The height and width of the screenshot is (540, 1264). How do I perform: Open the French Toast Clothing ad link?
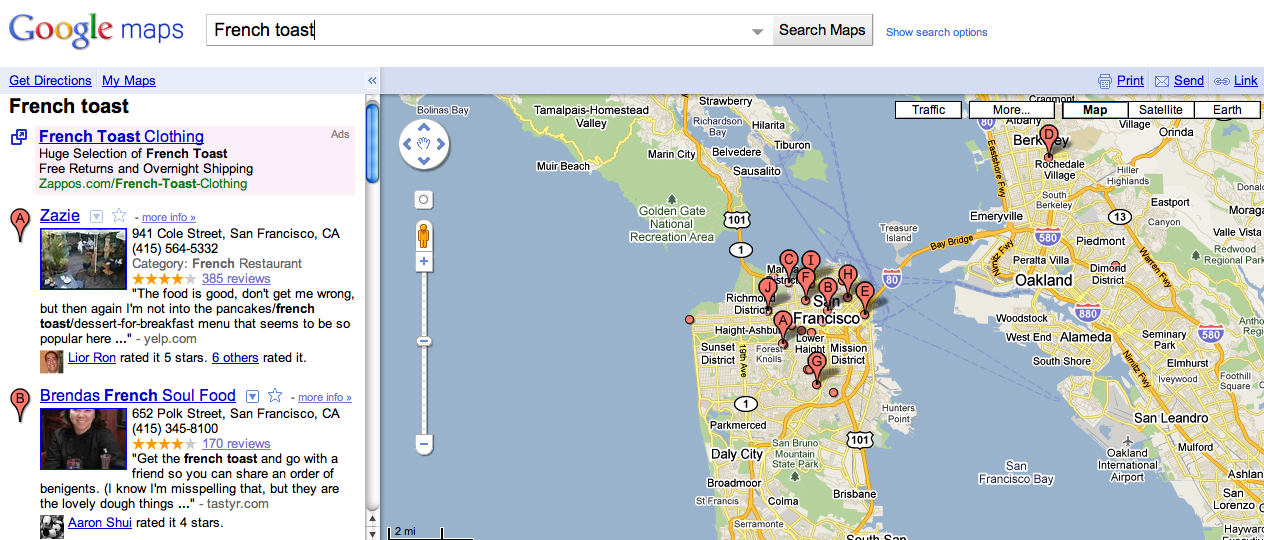coord(121,136)
